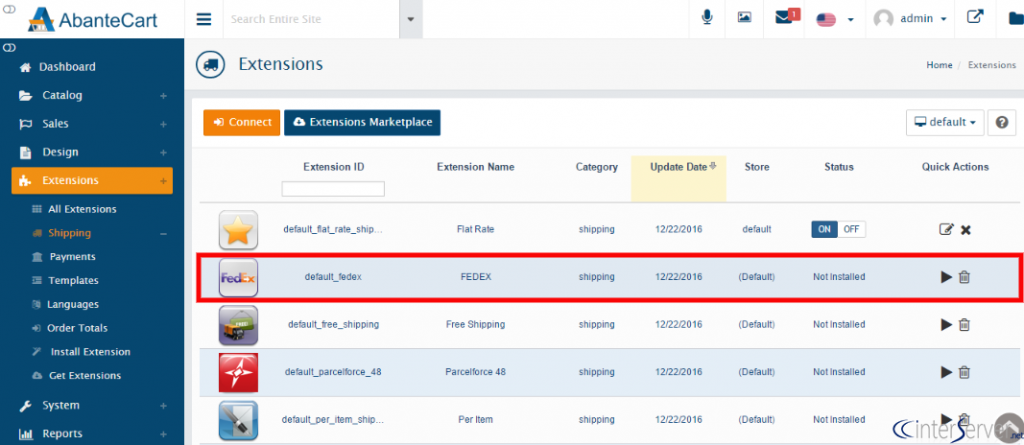Viewport: 1024px width, 445px height.
Task: Click the default_free_shipping ID text
Action: [x=333, y=324]
